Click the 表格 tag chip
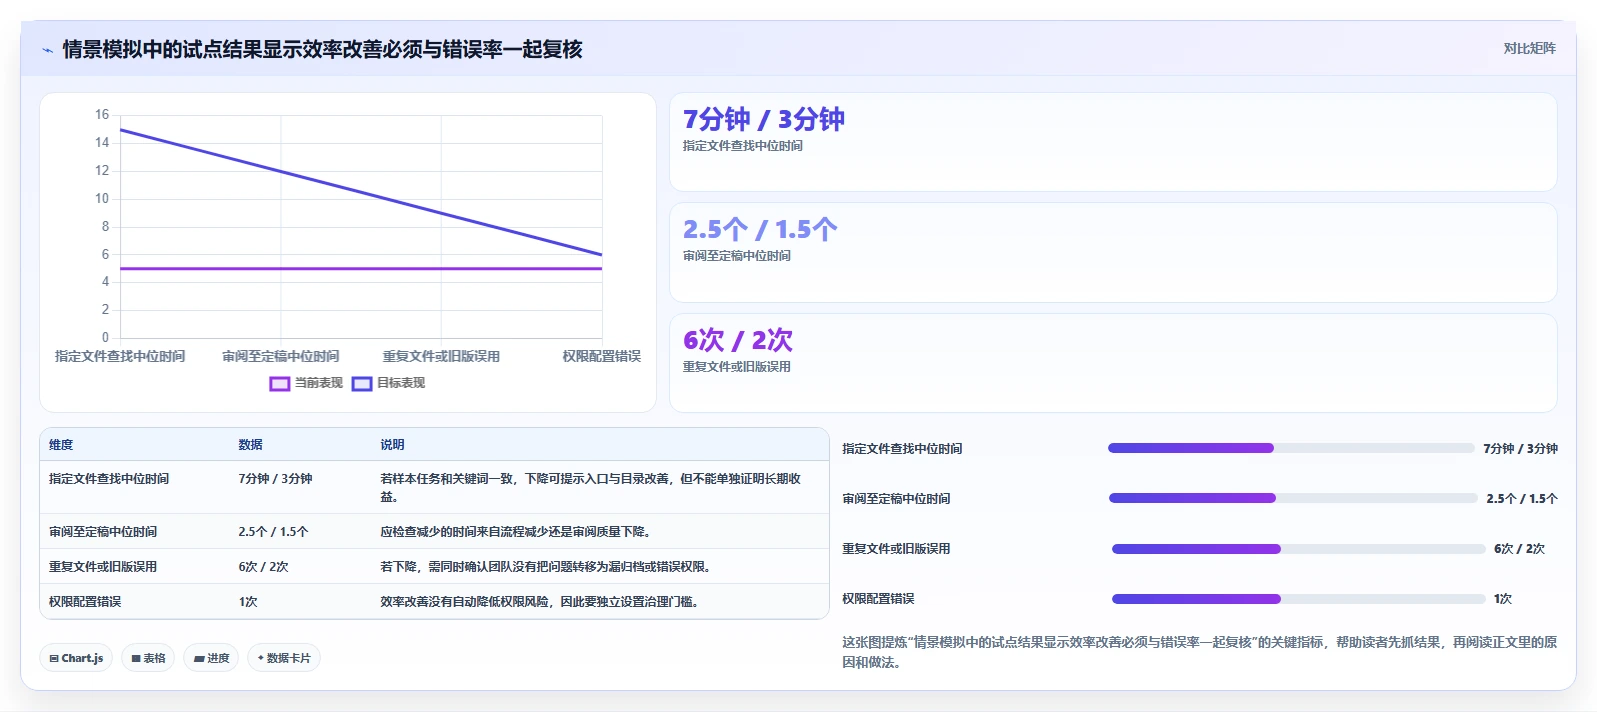Screen dimensions: 1597x712 click(x=148, y=658)
